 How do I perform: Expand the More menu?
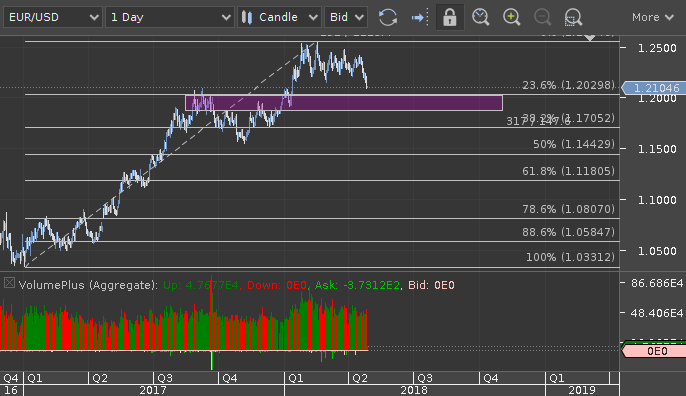652,17
